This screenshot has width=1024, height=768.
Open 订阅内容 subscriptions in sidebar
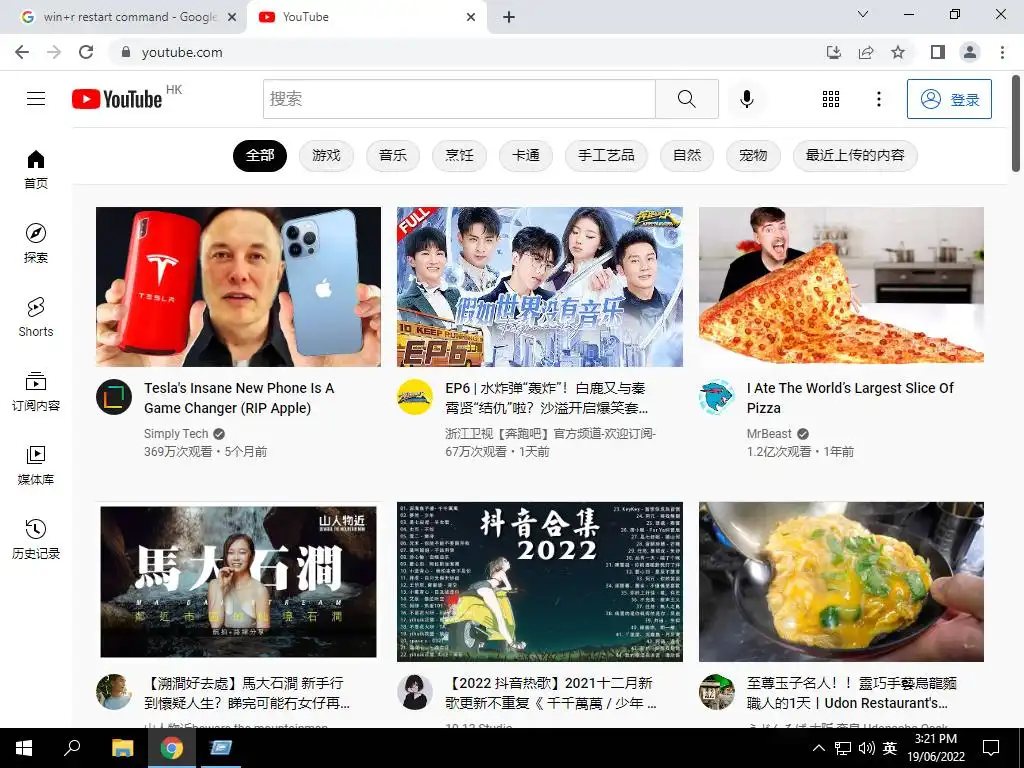(36, 392)
